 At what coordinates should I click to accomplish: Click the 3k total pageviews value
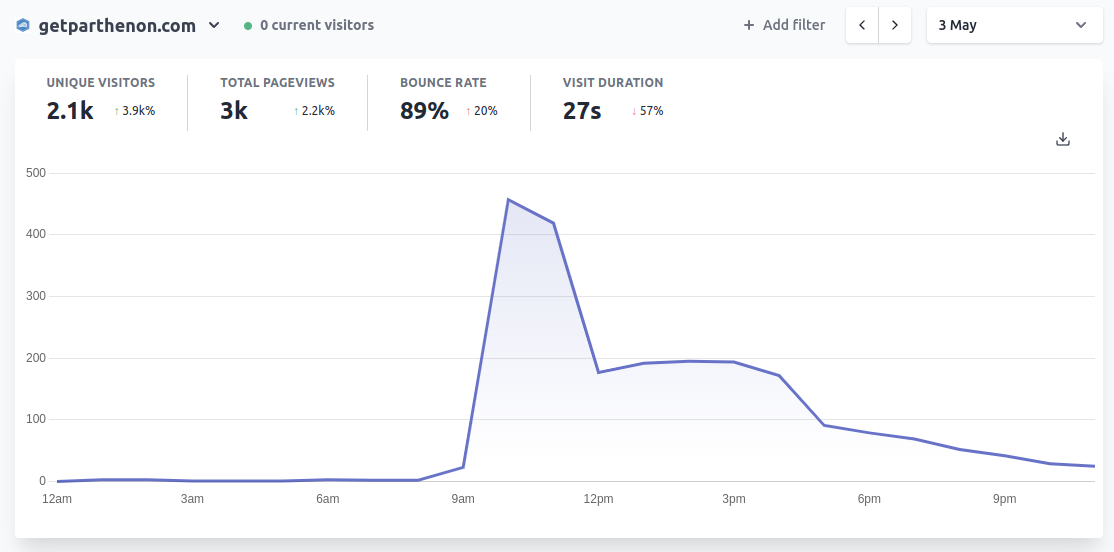[x=234, y=111]
